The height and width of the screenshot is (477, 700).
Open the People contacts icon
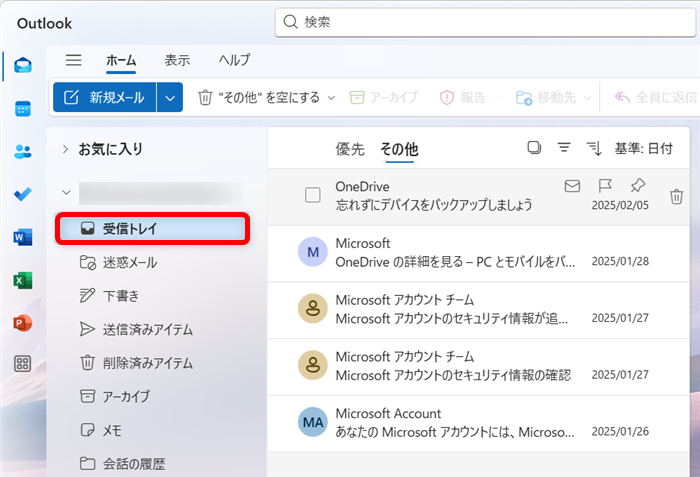23,152
